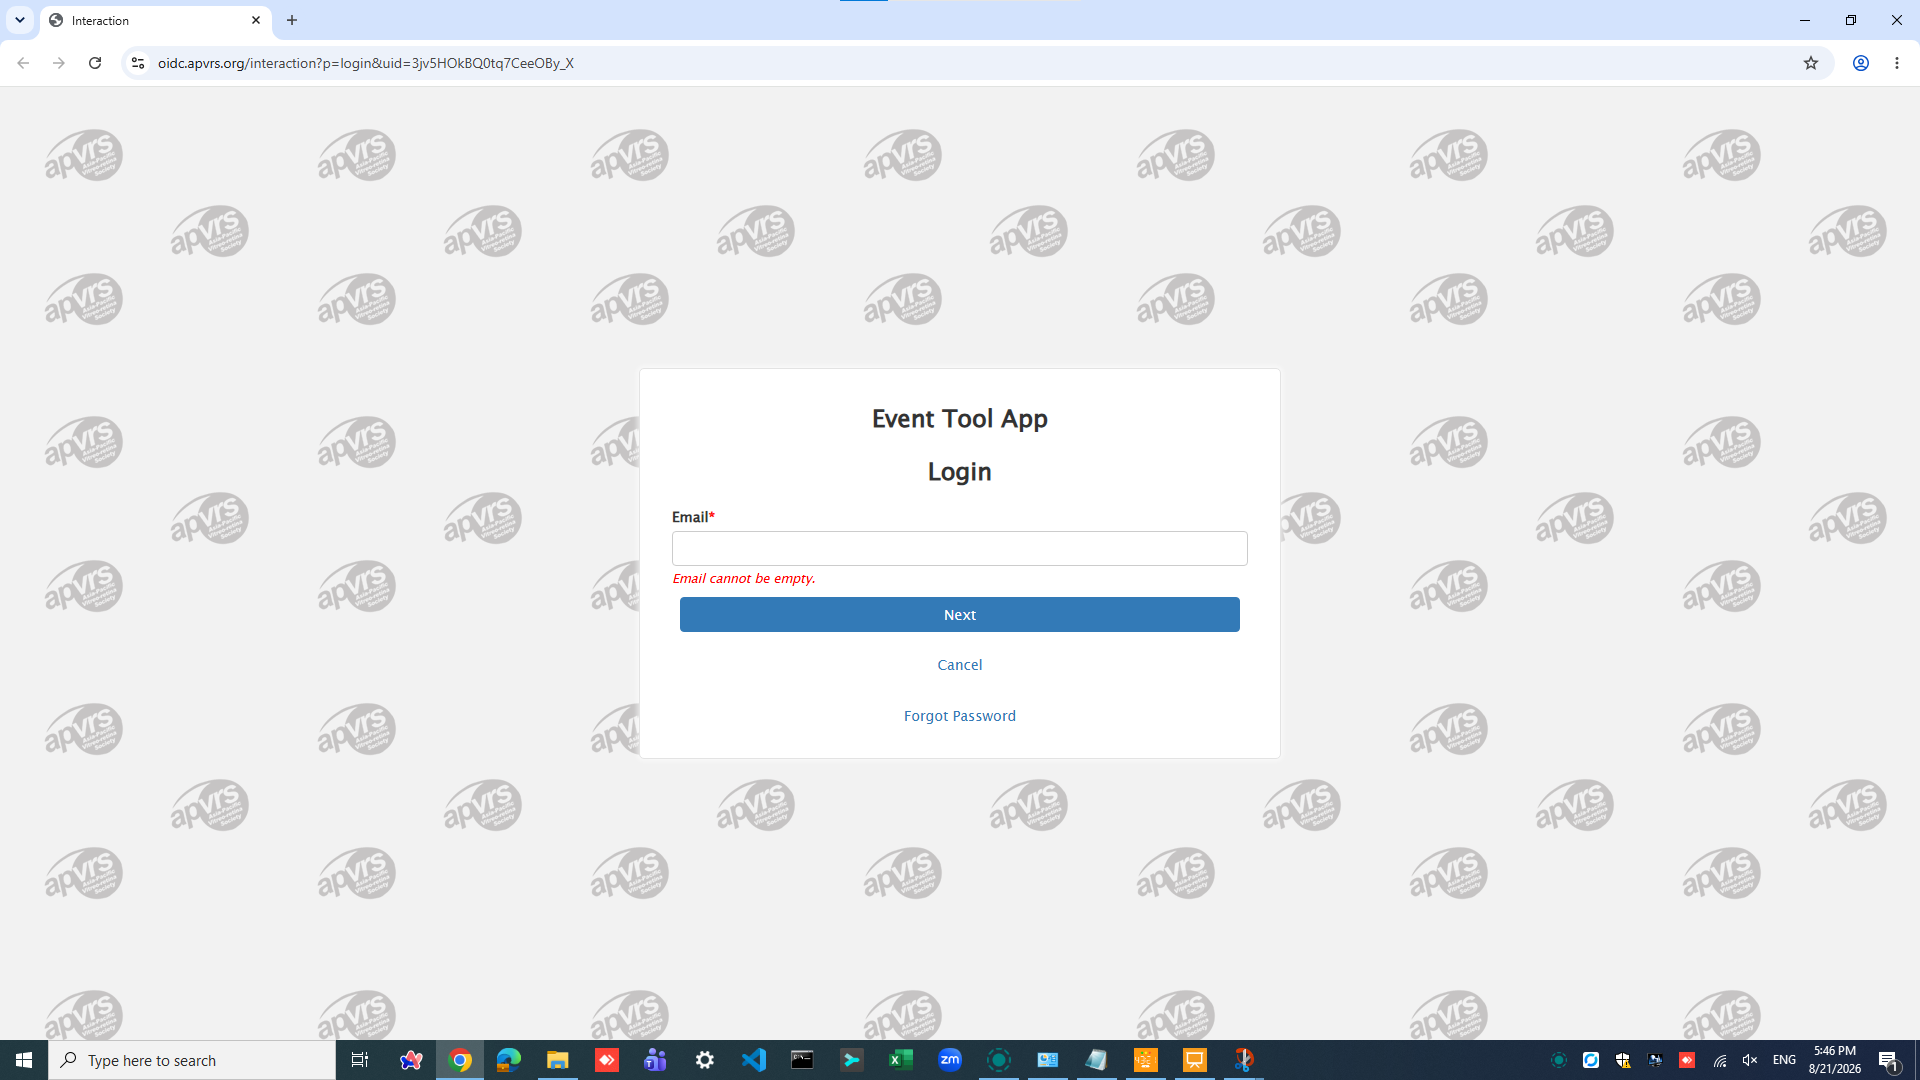Screen dimensions: 1920x1080
Task: Open the Snipping Tool scissors taskbar icon
Action: 1244,1060
